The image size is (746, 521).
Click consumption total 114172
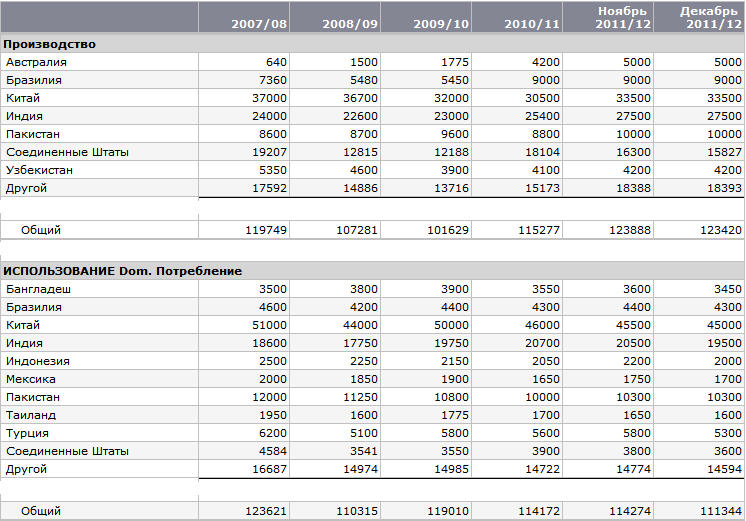click(539, 511)
